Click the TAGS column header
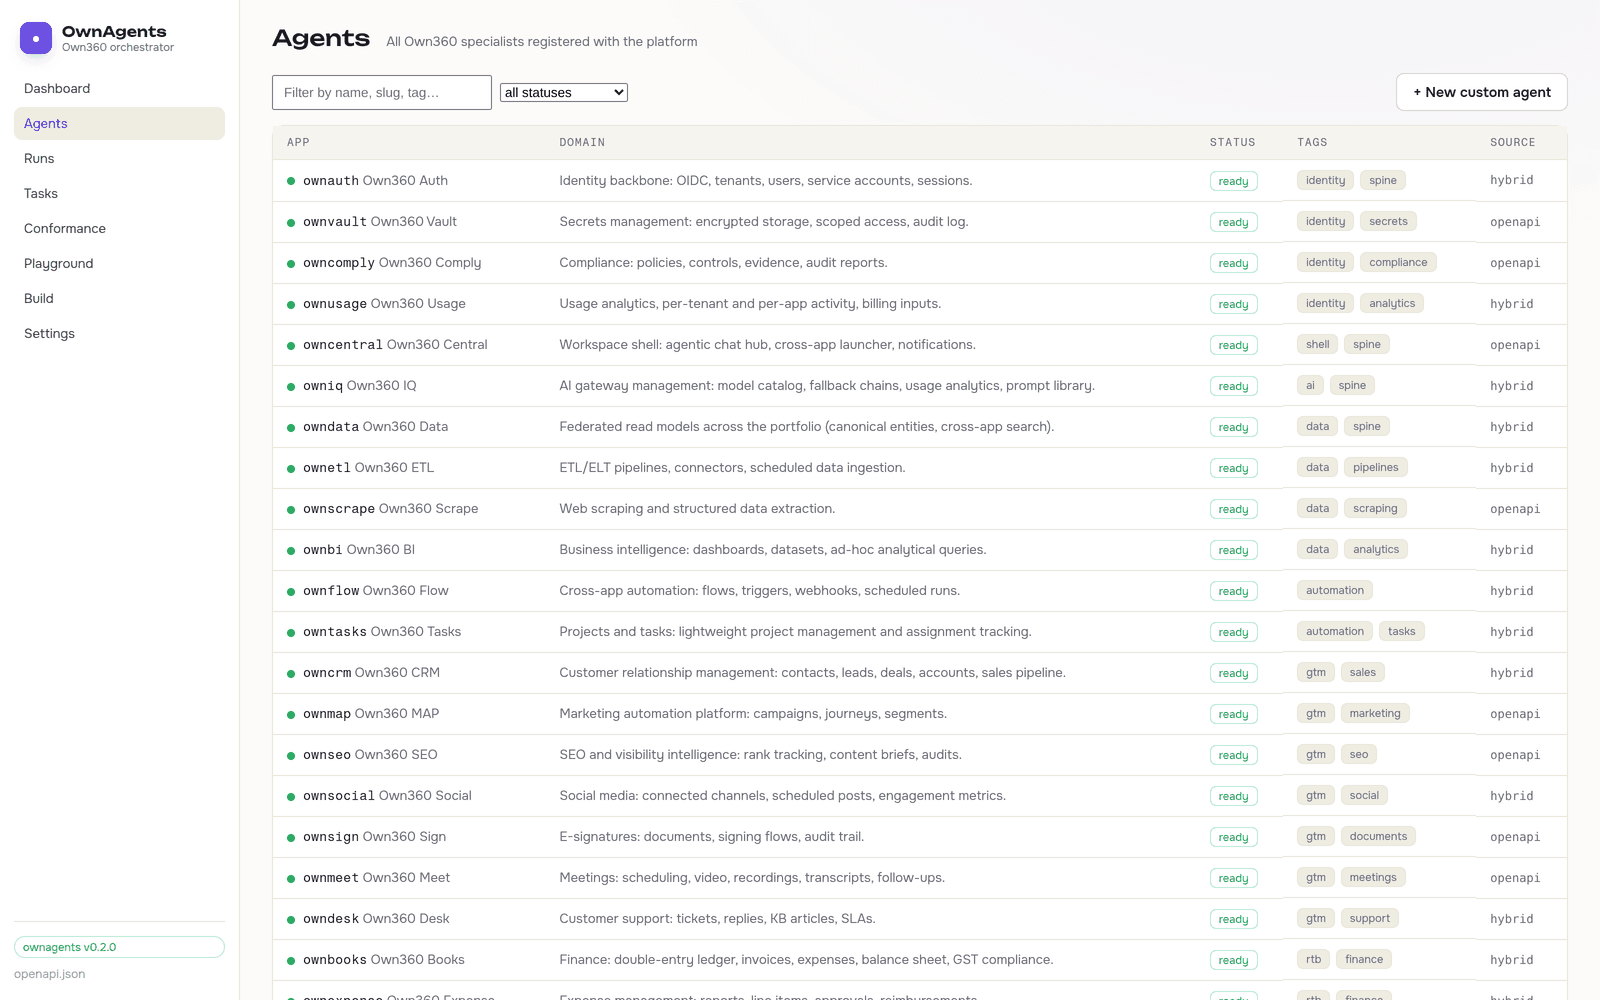Image resolution: width=1600 pixels, height=1000 pixels. pos(1312,143)
